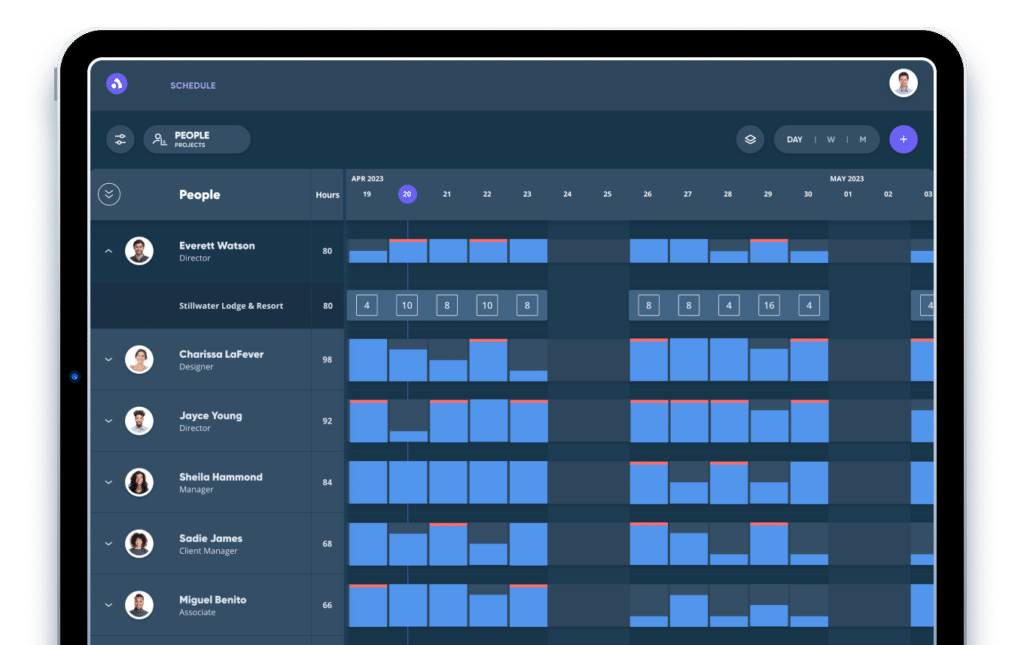Open the filter settings sliders icon
This screenshot has width=1024, height=645.
(x=120, y=139)
